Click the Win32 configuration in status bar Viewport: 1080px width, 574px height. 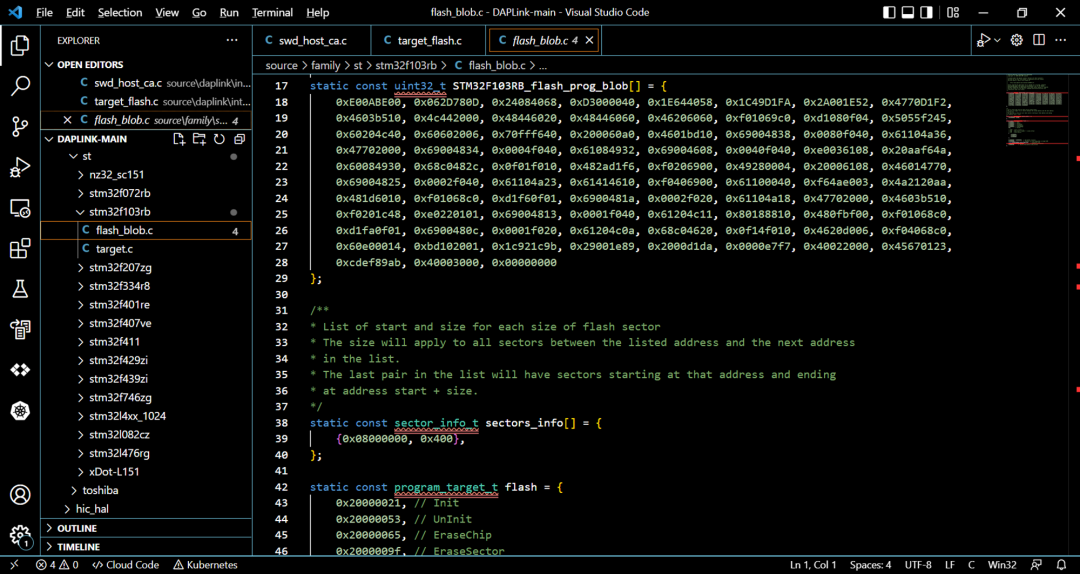(1002, 565)
